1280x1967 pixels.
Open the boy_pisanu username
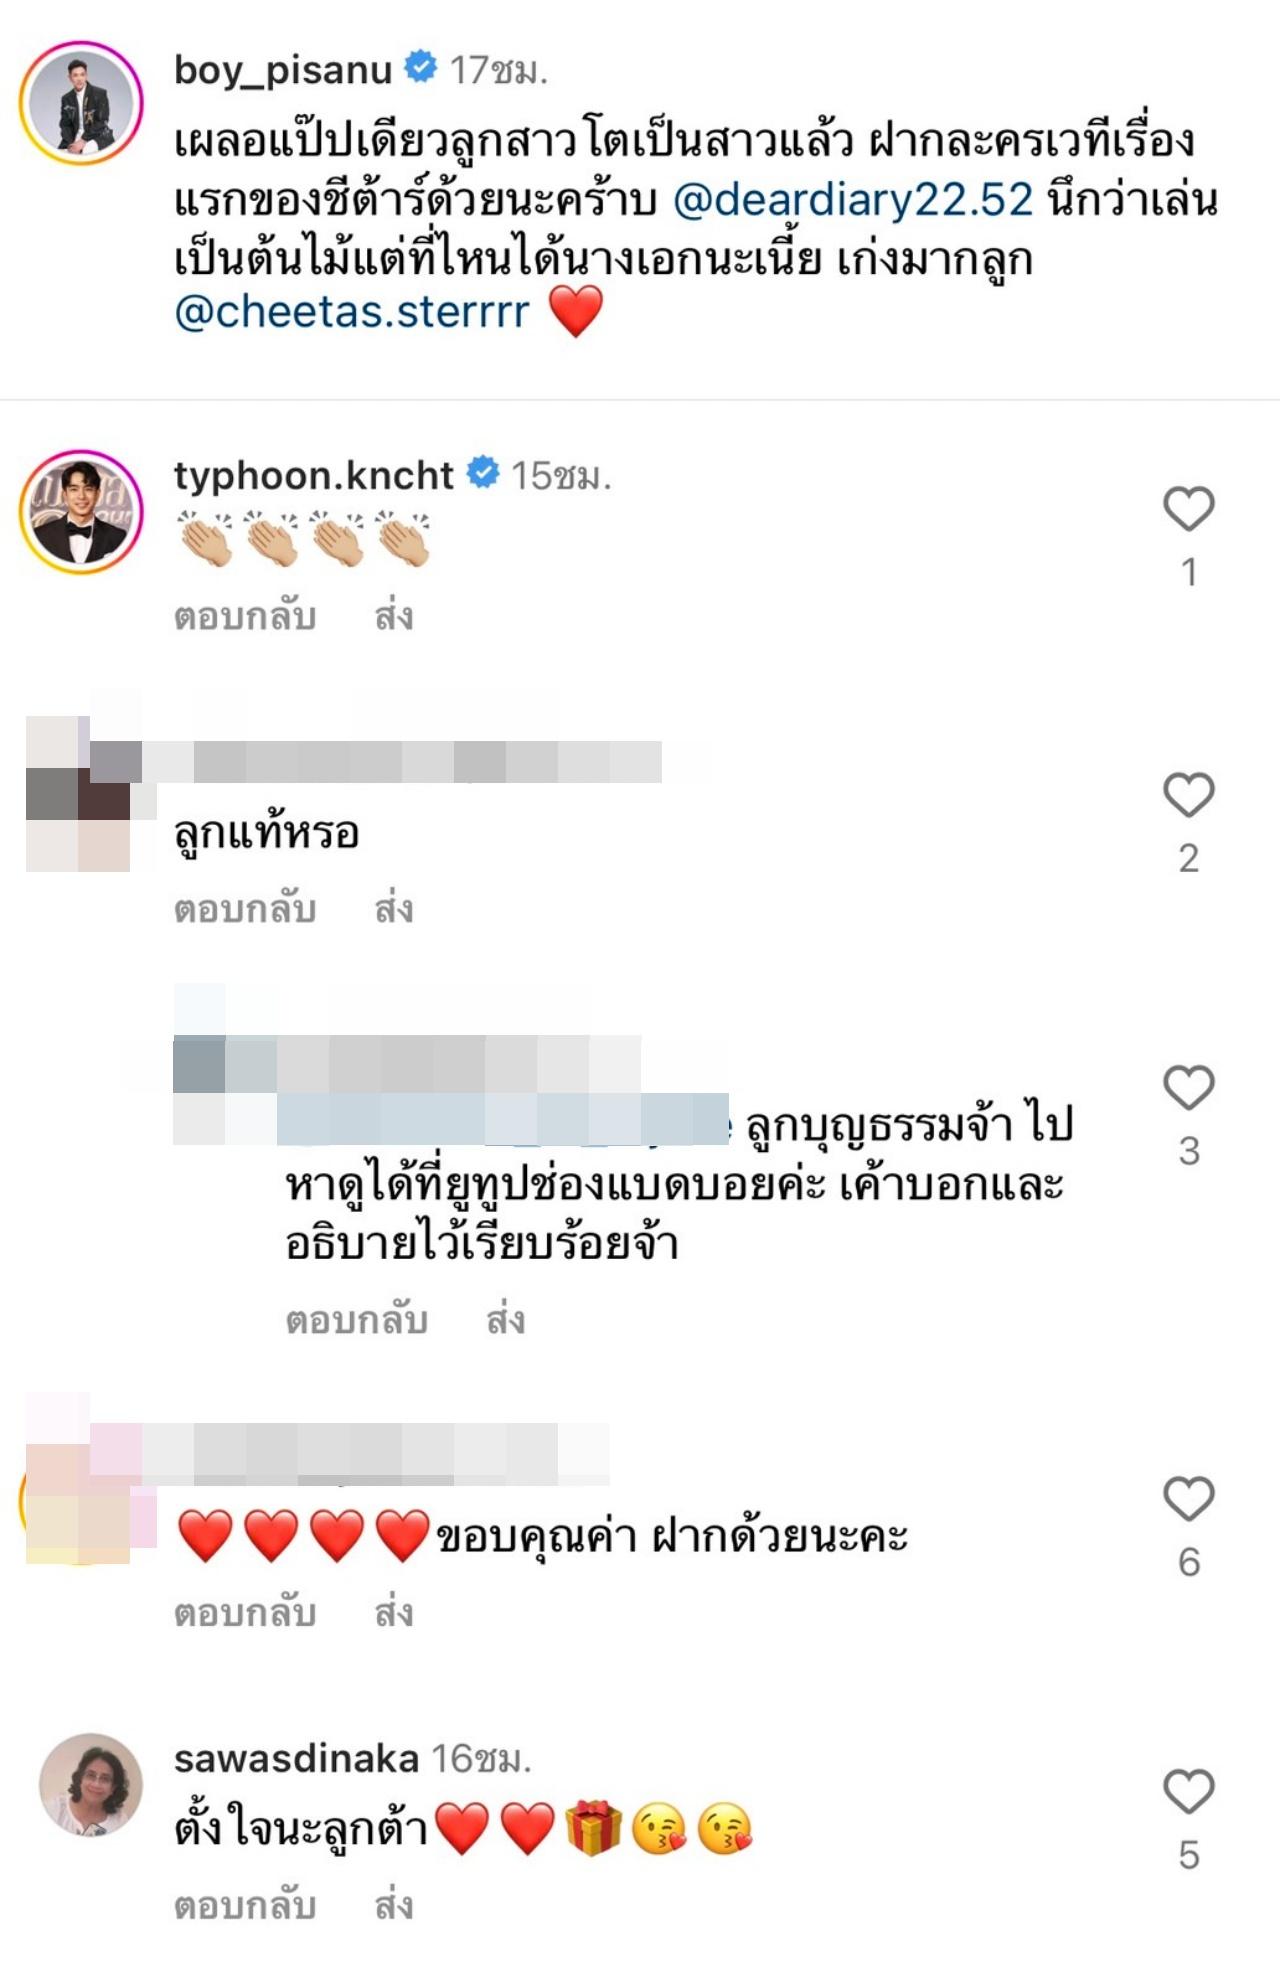click(283, 70)
